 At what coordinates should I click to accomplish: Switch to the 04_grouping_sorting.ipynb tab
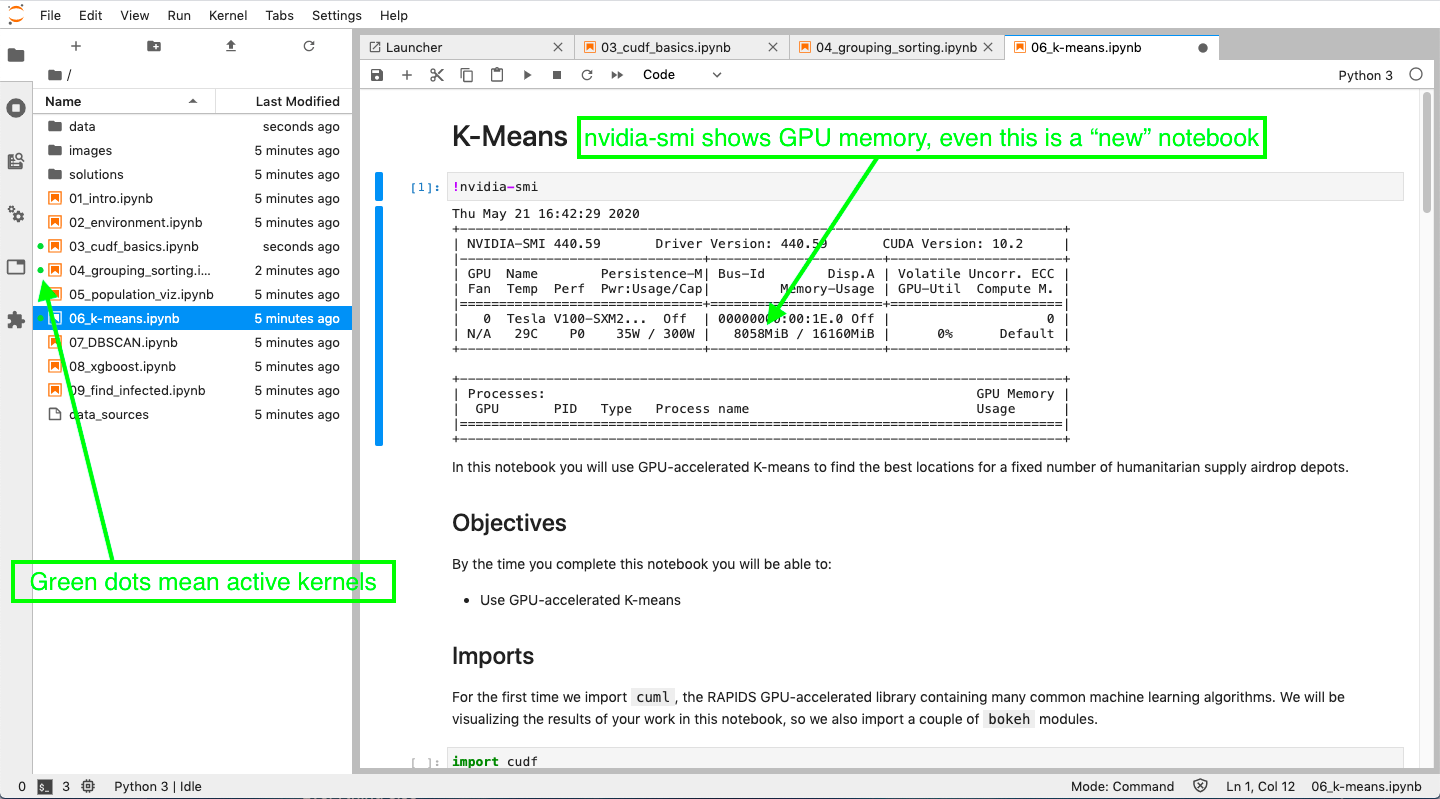coord(894,47)
